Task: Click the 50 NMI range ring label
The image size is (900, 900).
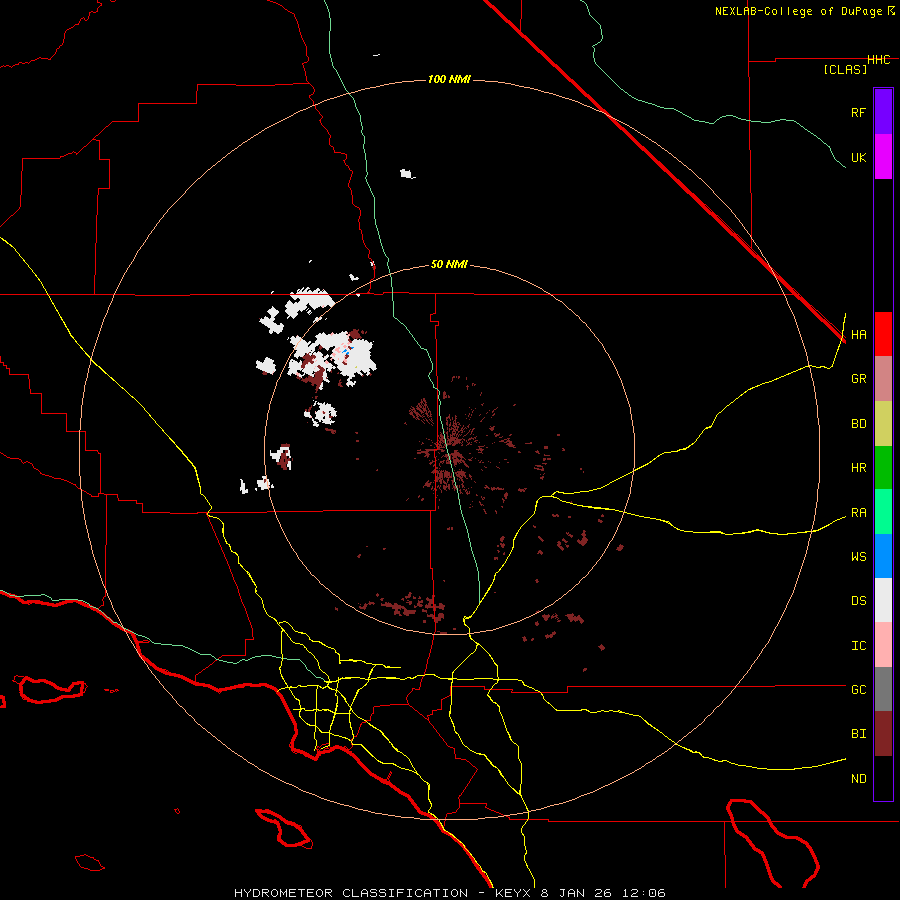Action: tap(449, 264)
